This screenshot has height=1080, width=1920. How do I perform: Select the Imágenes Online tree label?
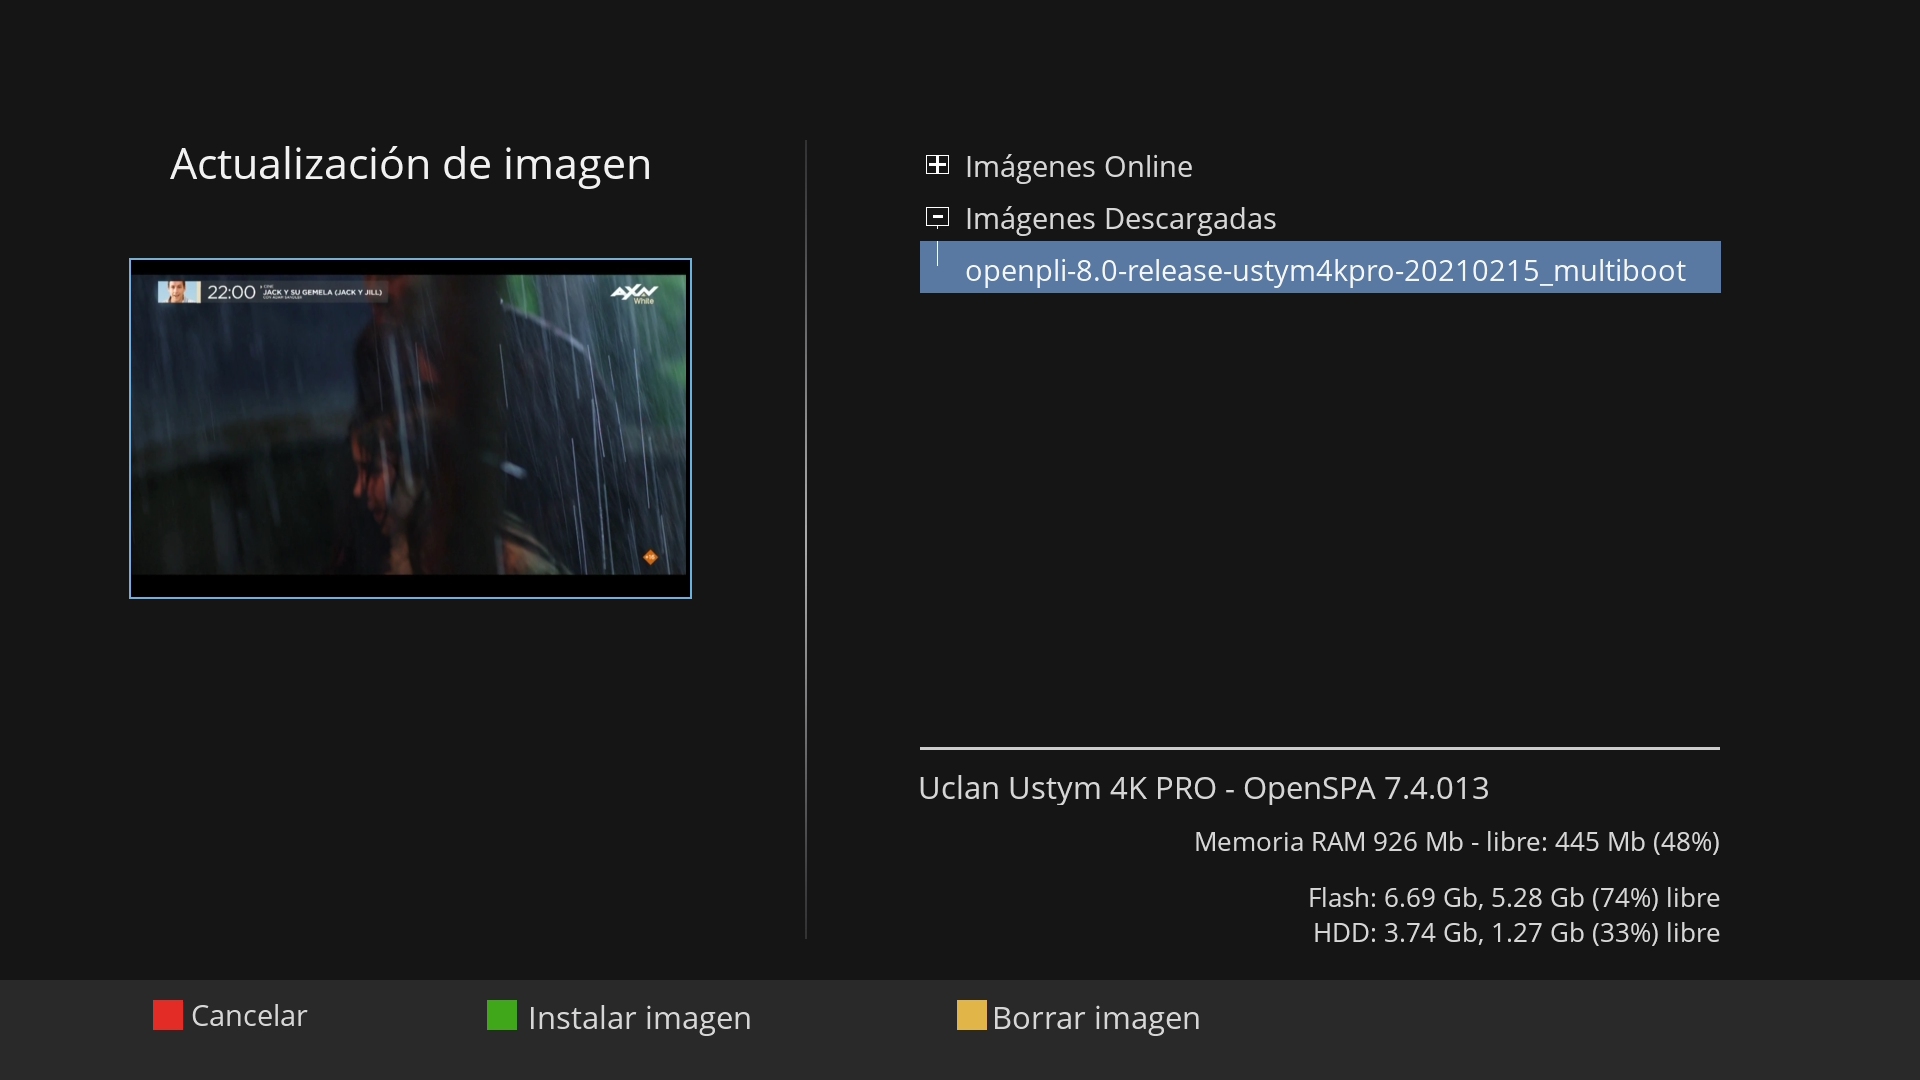1078,166
